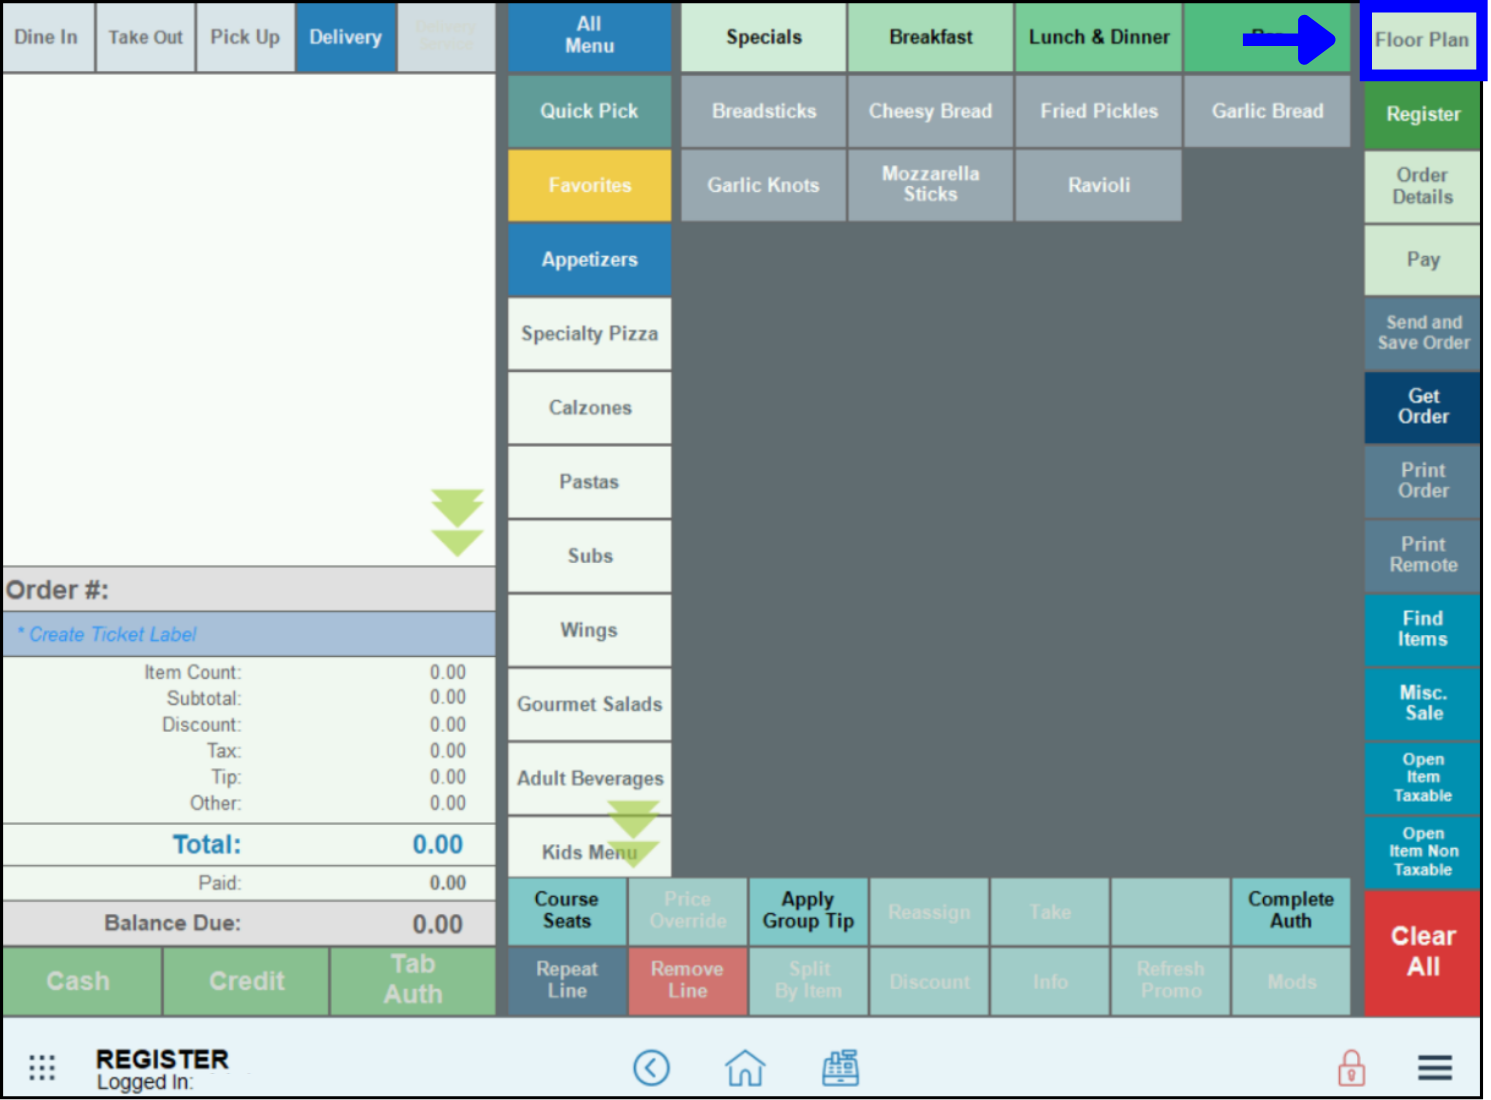The height and width of the screenshot is (1100, 1491).
Task: Switch to the Breakfast menu tab
Action: pos(930,37)
